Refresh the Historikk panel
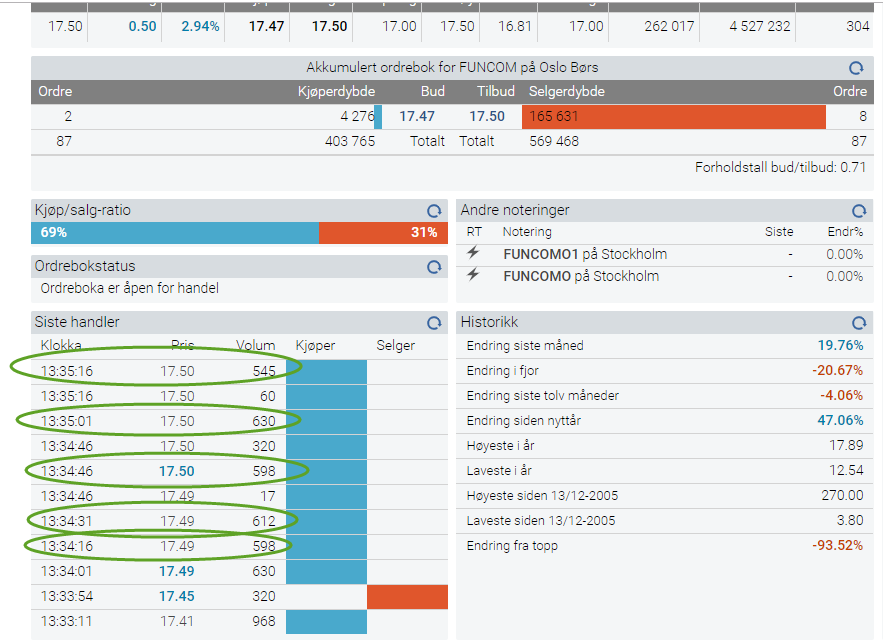Screen dimensions: 883x642 pos(859,323)
